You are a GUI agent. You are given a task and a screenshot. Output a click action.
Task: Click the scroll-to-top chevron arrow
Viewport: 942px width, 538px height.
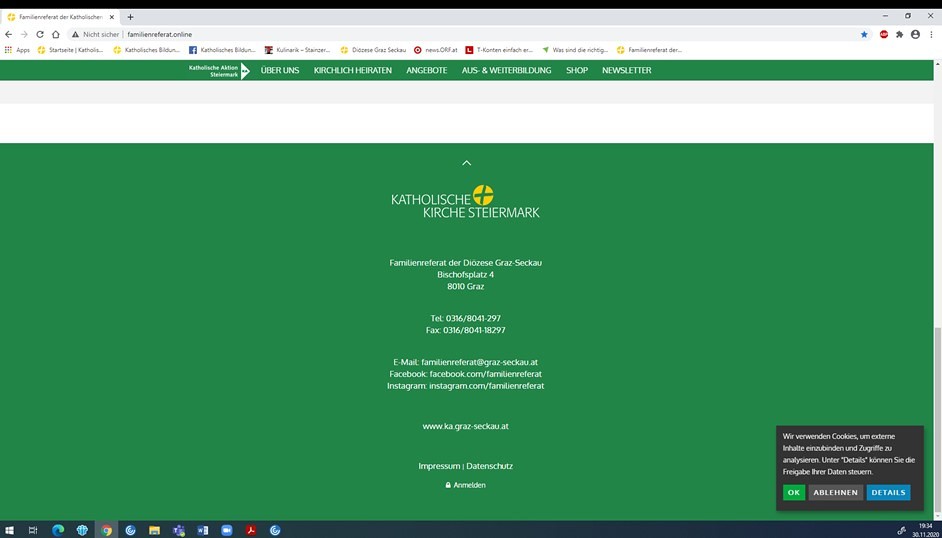point(466,162)
